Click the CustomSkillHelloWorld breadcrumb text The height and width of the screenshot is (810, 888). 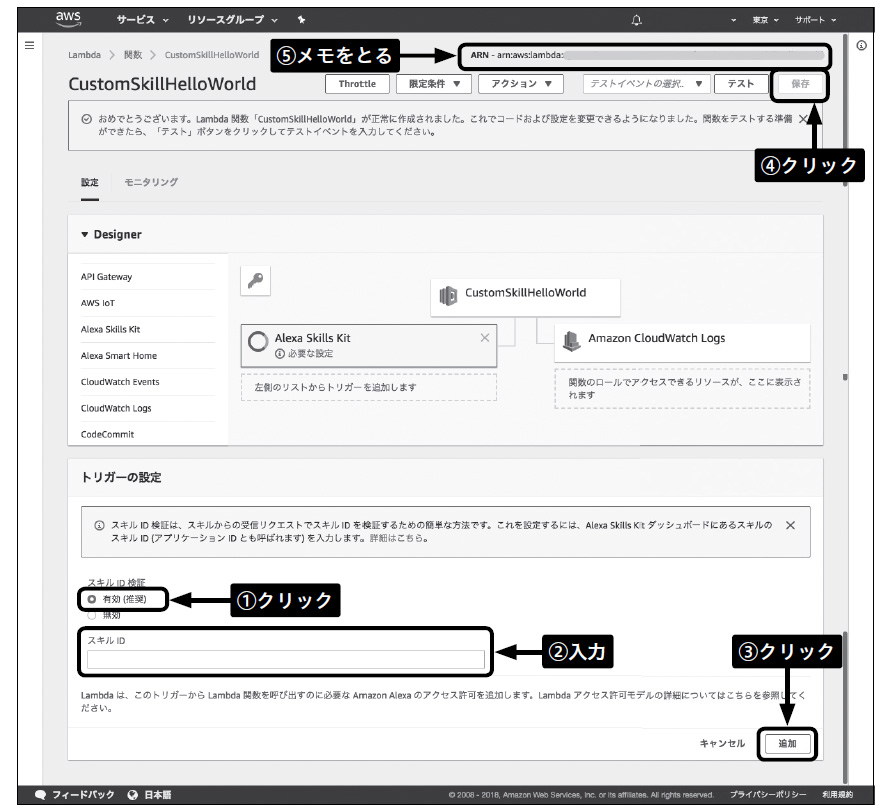(x=212, y=55)
